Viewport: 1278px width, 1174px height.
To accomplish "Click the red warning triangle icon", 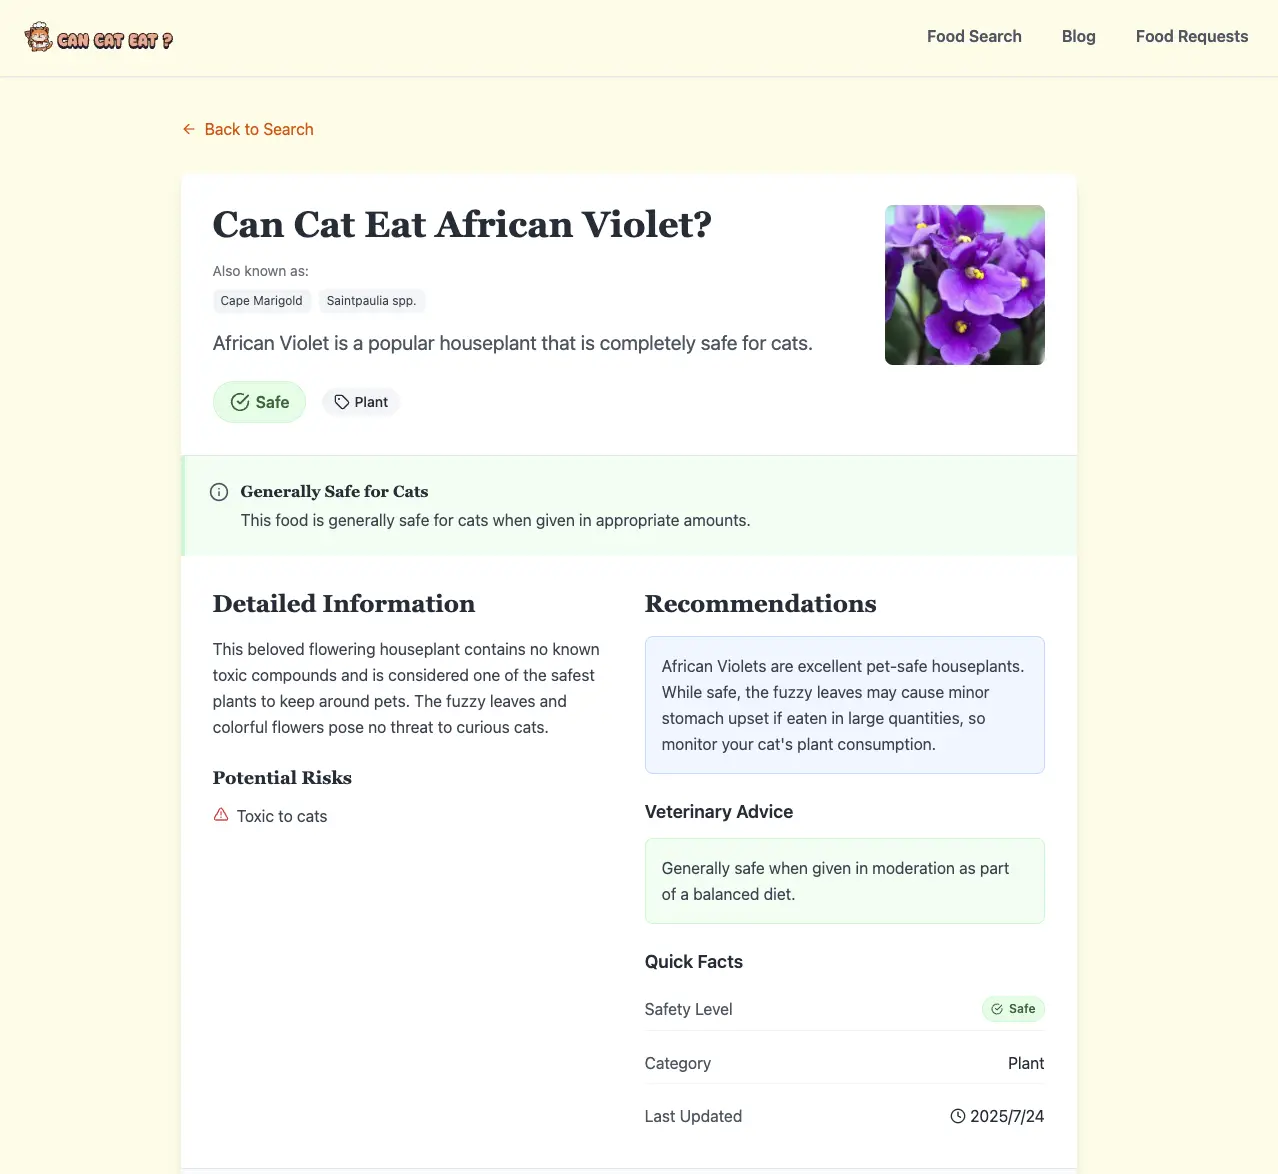I will coord(221,815).
